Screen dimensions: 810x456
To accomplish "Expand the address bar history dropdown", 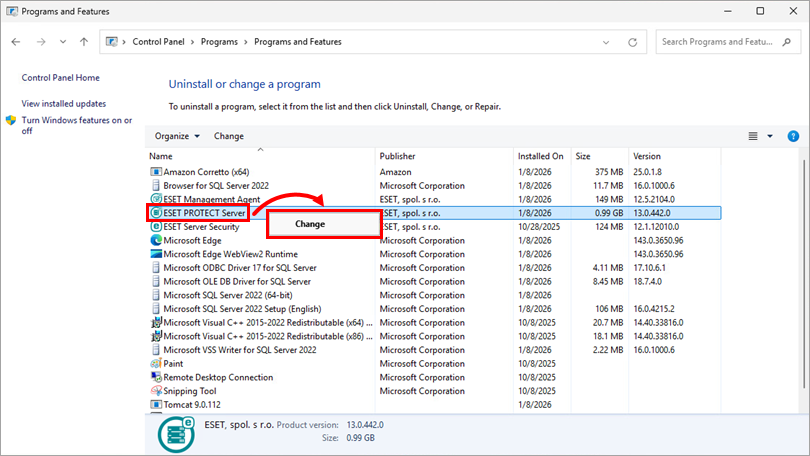I will pos(608,42).
